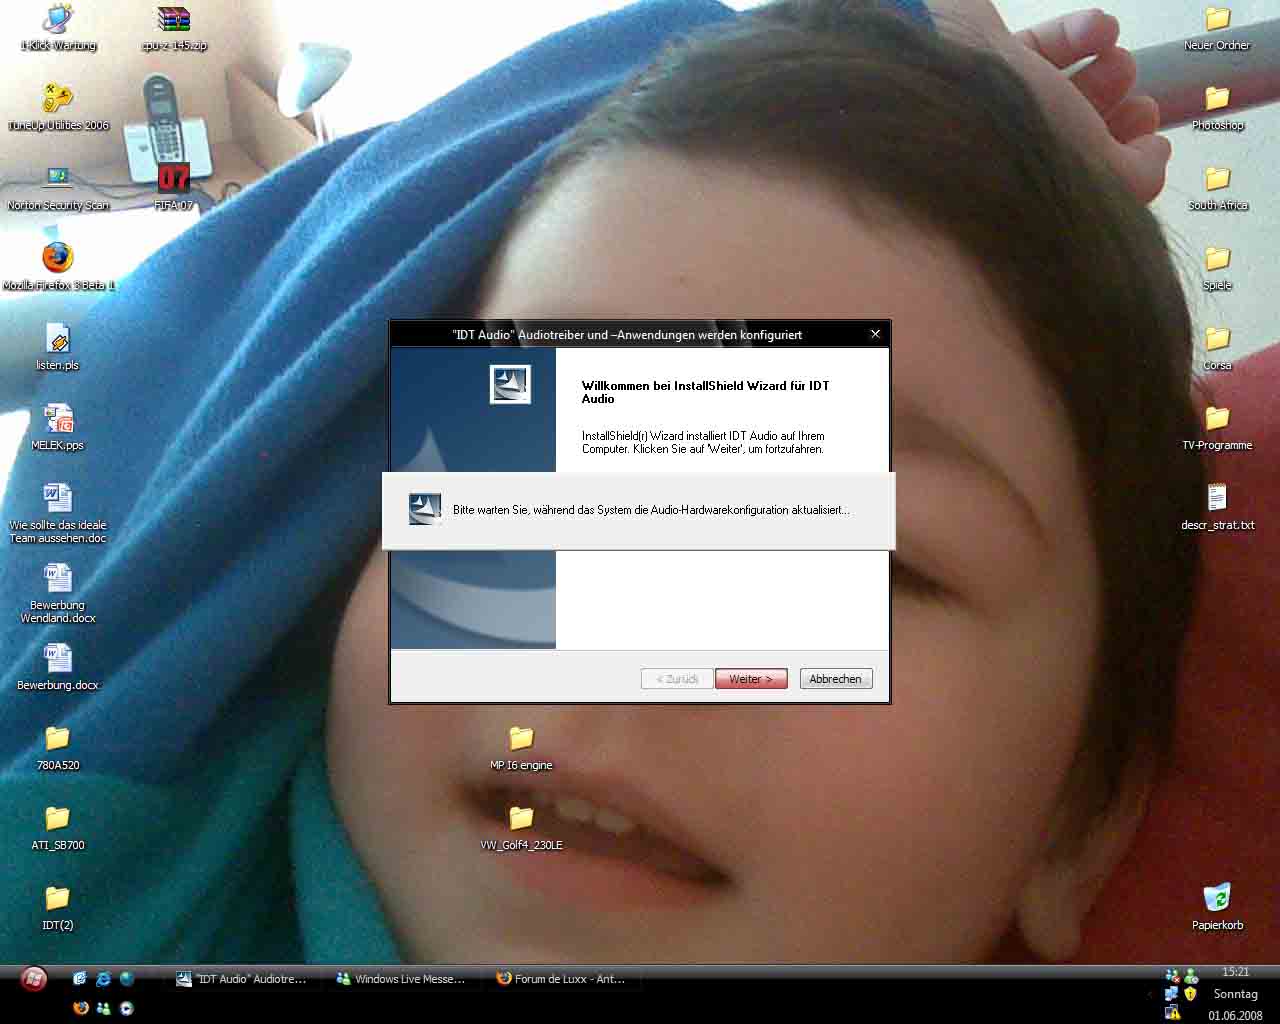1280x1024 pixels.
Task: Click Abbrechen to cancel the IDT Audio installer
Action: 836,679
